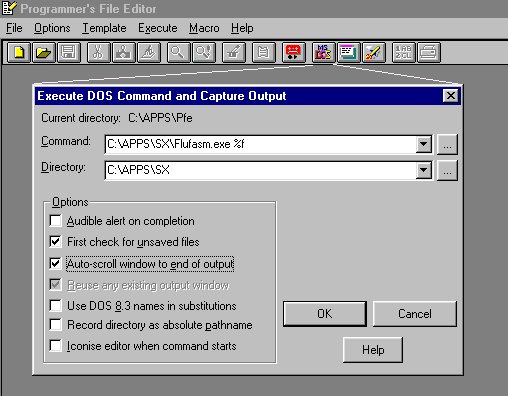This screenshot has height=396, width=508.
Task: Open the Help menu
Action: click(x=242, y=28)
